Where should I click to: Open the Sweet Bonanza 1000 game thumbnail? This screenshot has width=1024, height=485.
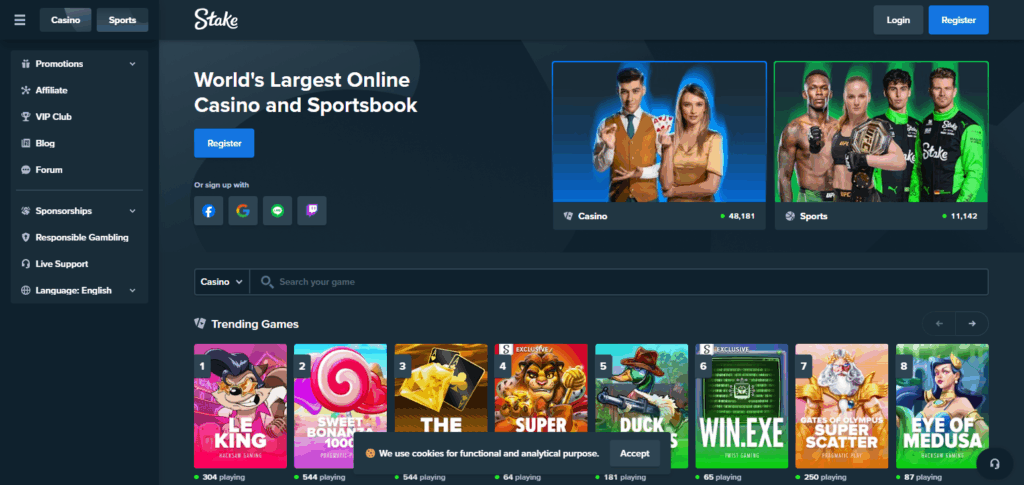coord(340,406)
